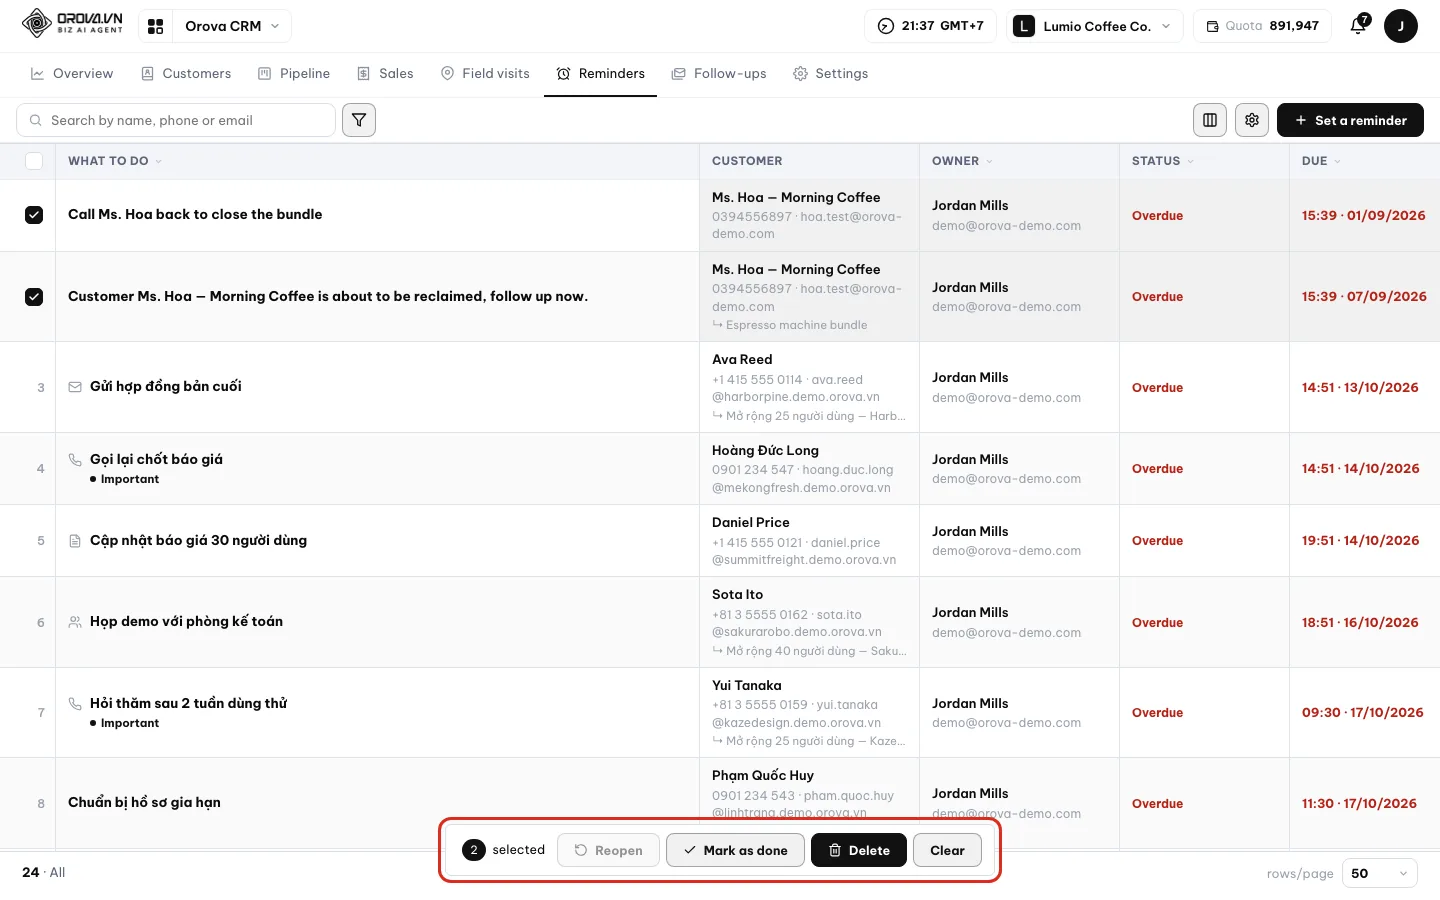This screenshot has width=1440, height=900.
Task: Click the search magnifier icon
Action: click(x=36, y=120)
